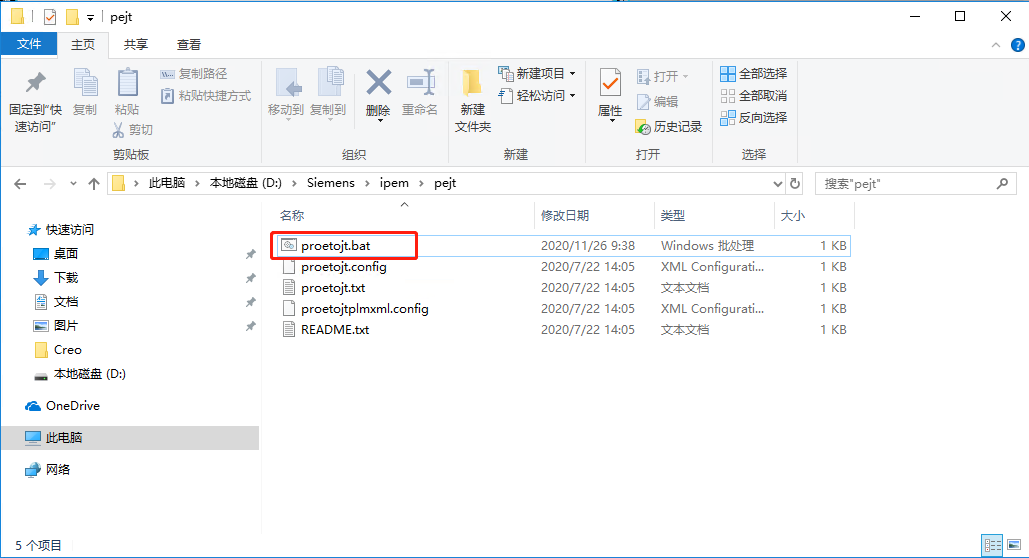Switch to Home ribbon tab
The image size is (1029, 558).
tap(83, 45)
